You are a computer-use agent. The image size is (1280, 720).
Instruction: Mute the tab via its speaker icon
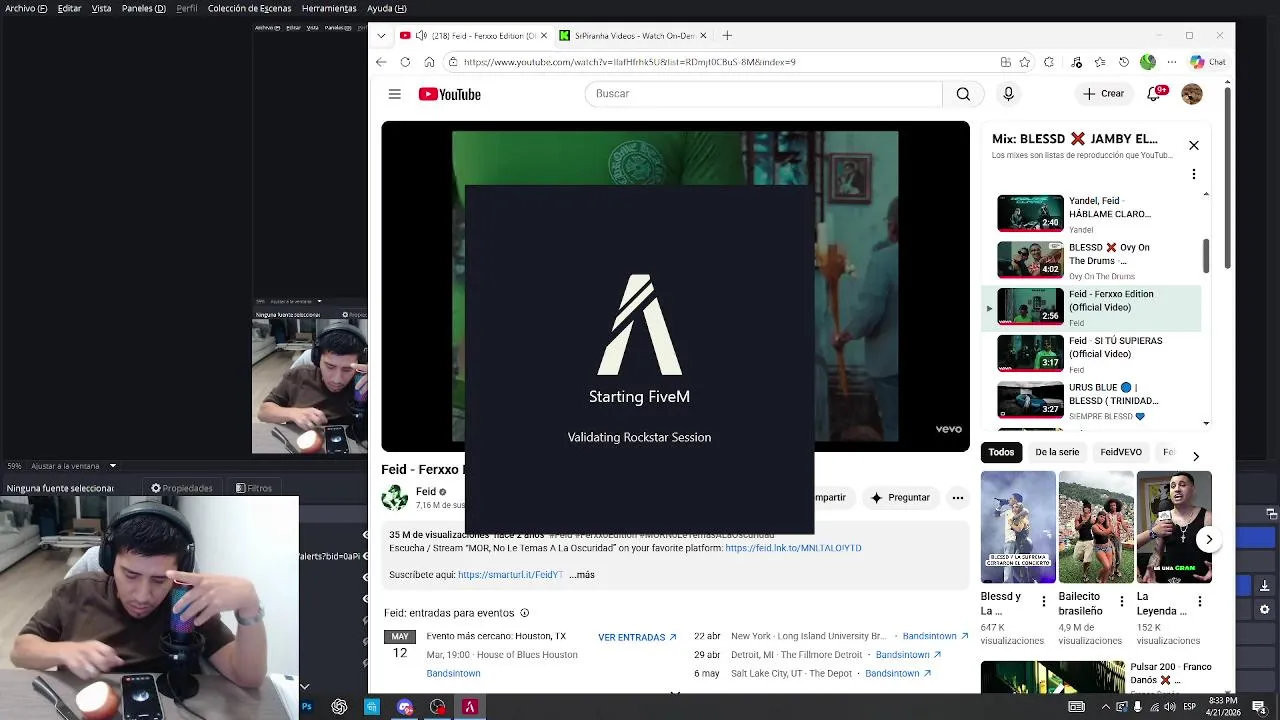421,36
